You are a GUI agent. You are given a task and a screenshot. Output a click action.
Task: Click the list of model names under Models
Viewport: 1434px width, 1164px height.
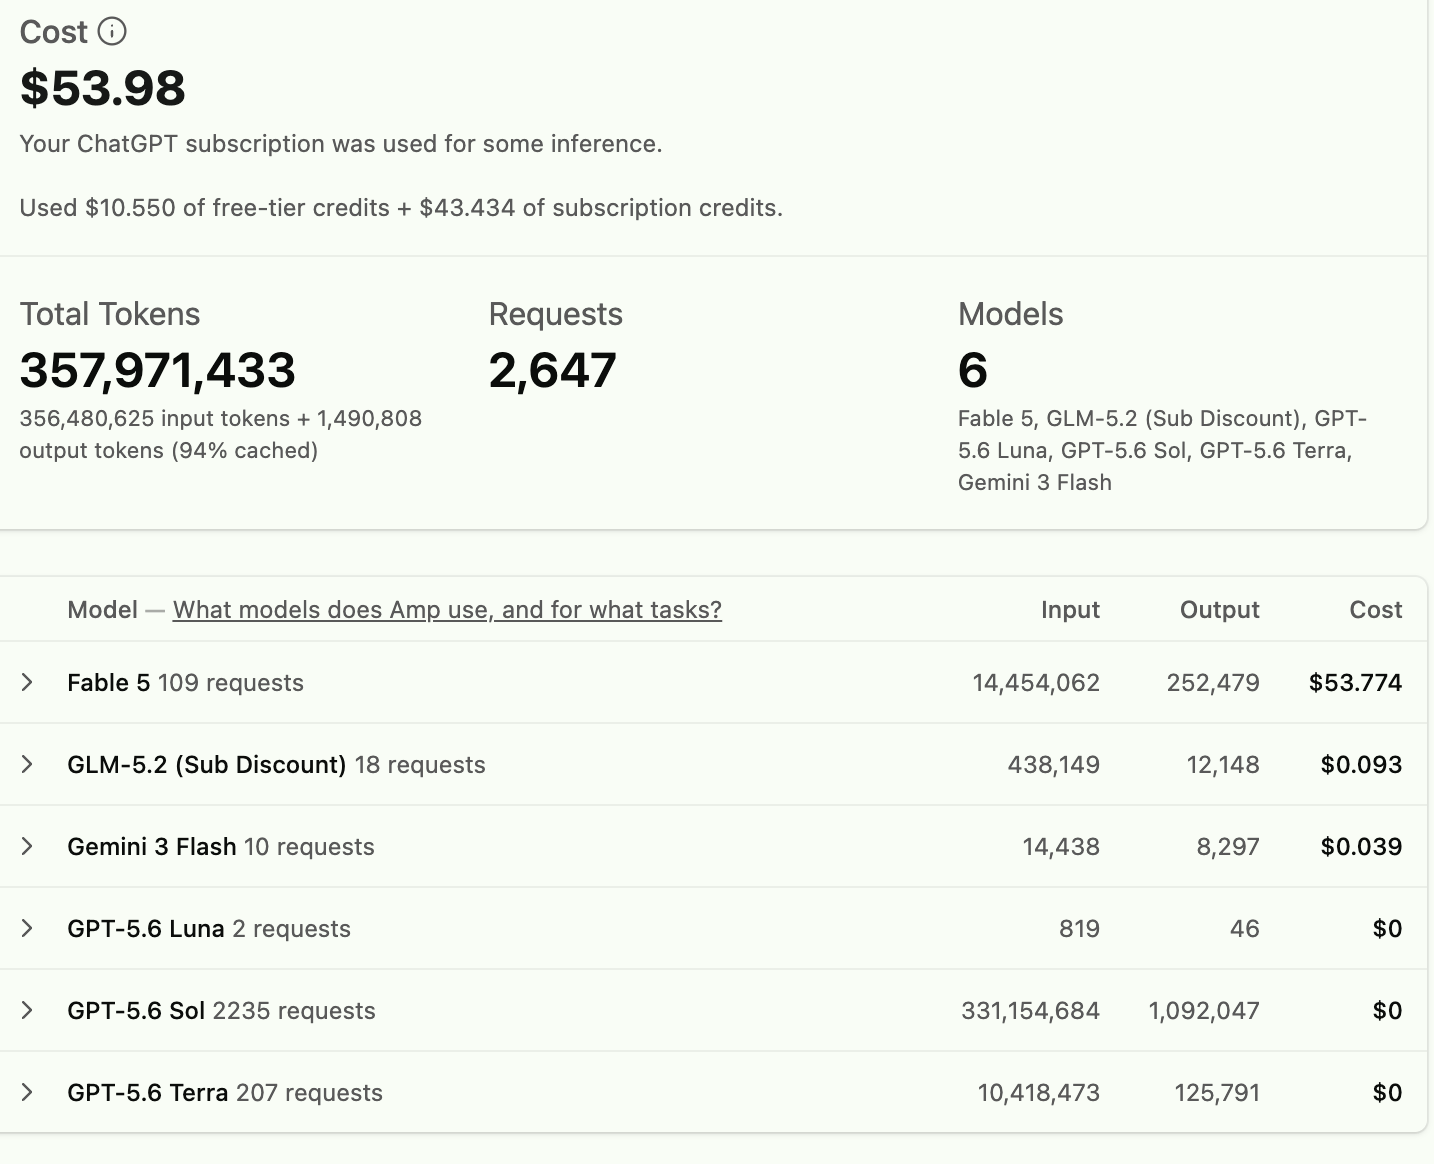(1162, 450)
